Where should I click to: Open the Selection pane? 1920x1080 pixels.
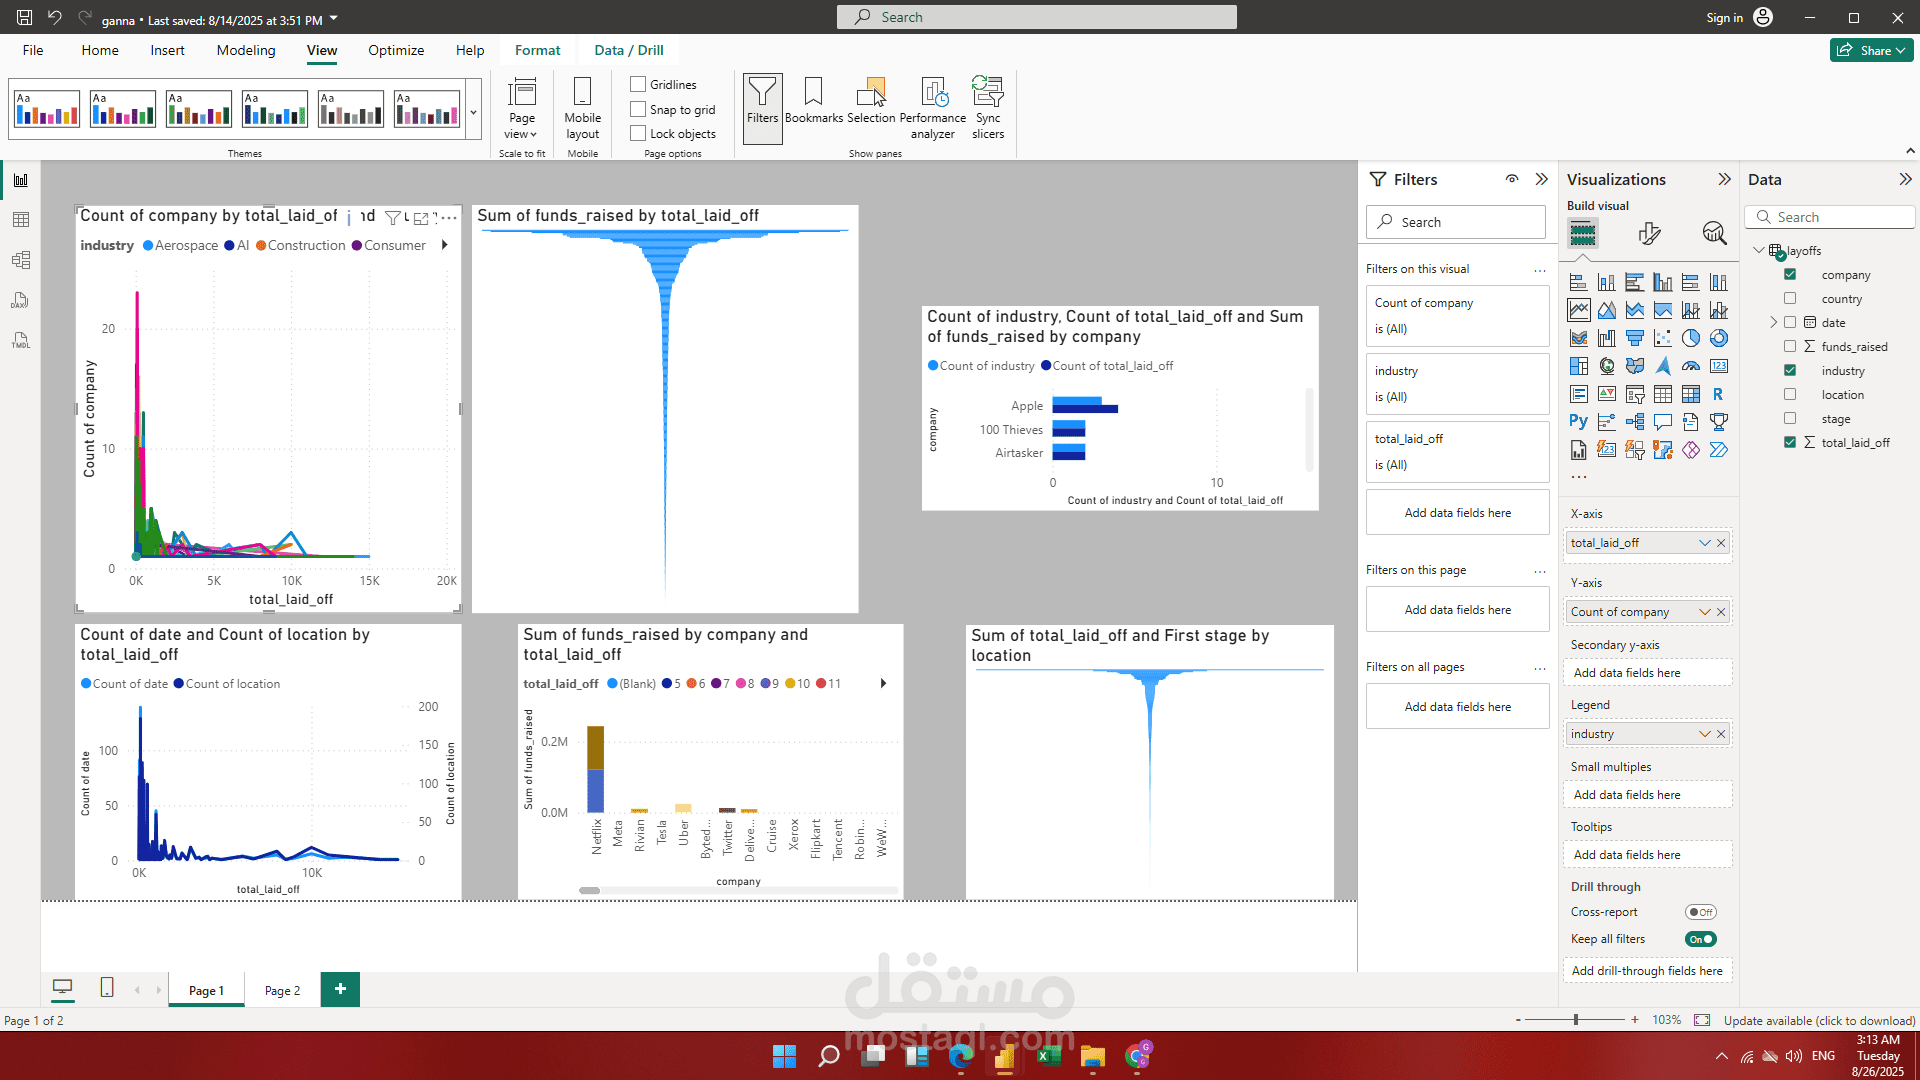[871, 101]
